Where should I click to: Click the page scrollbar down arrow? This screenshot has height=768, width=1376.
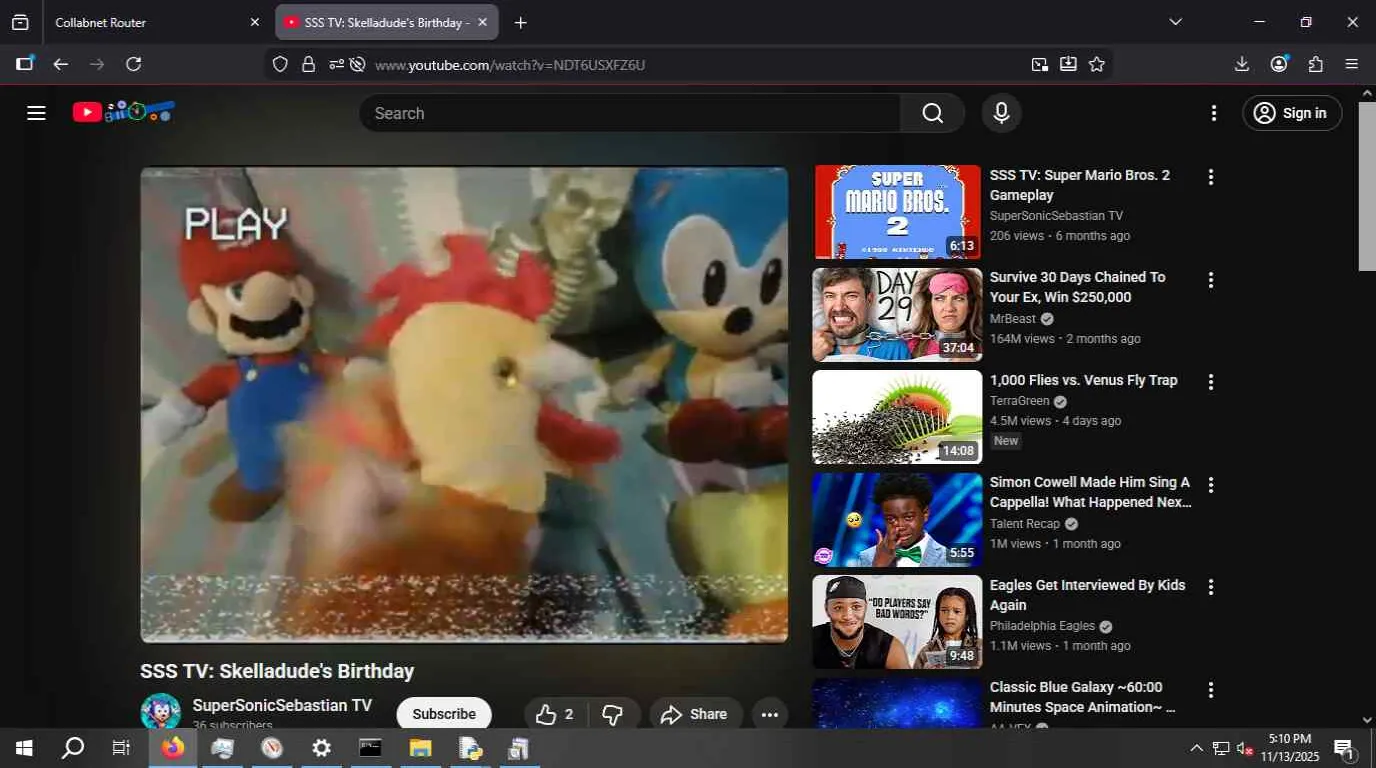[1367, 720]
